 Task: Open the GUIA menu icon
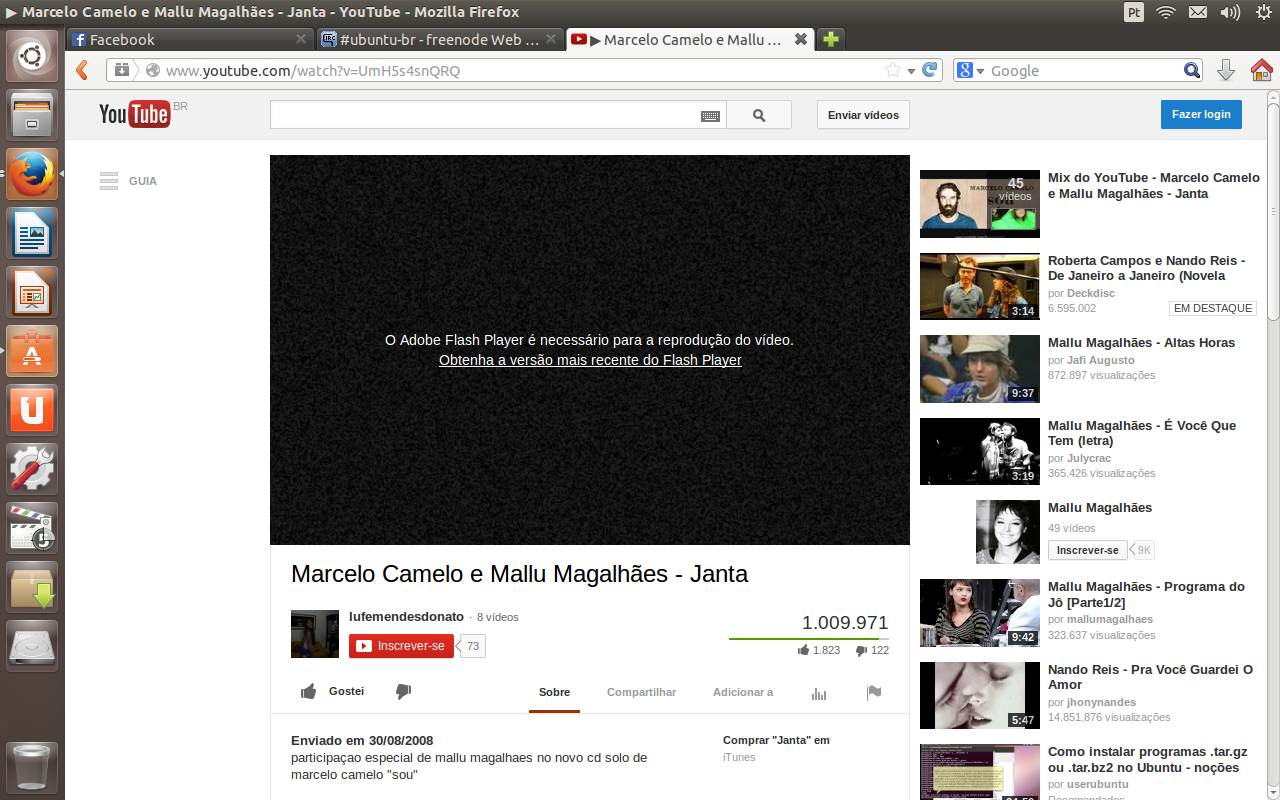[109, 181]
